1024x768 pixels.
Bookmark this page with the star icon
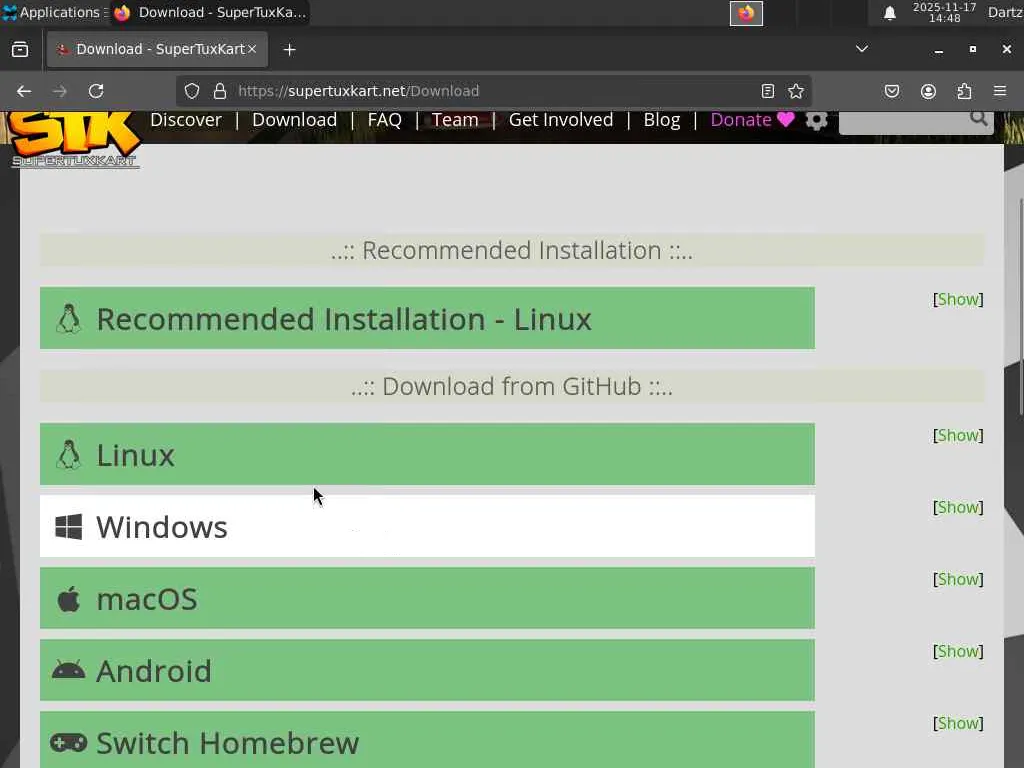[x=795, y=91]
